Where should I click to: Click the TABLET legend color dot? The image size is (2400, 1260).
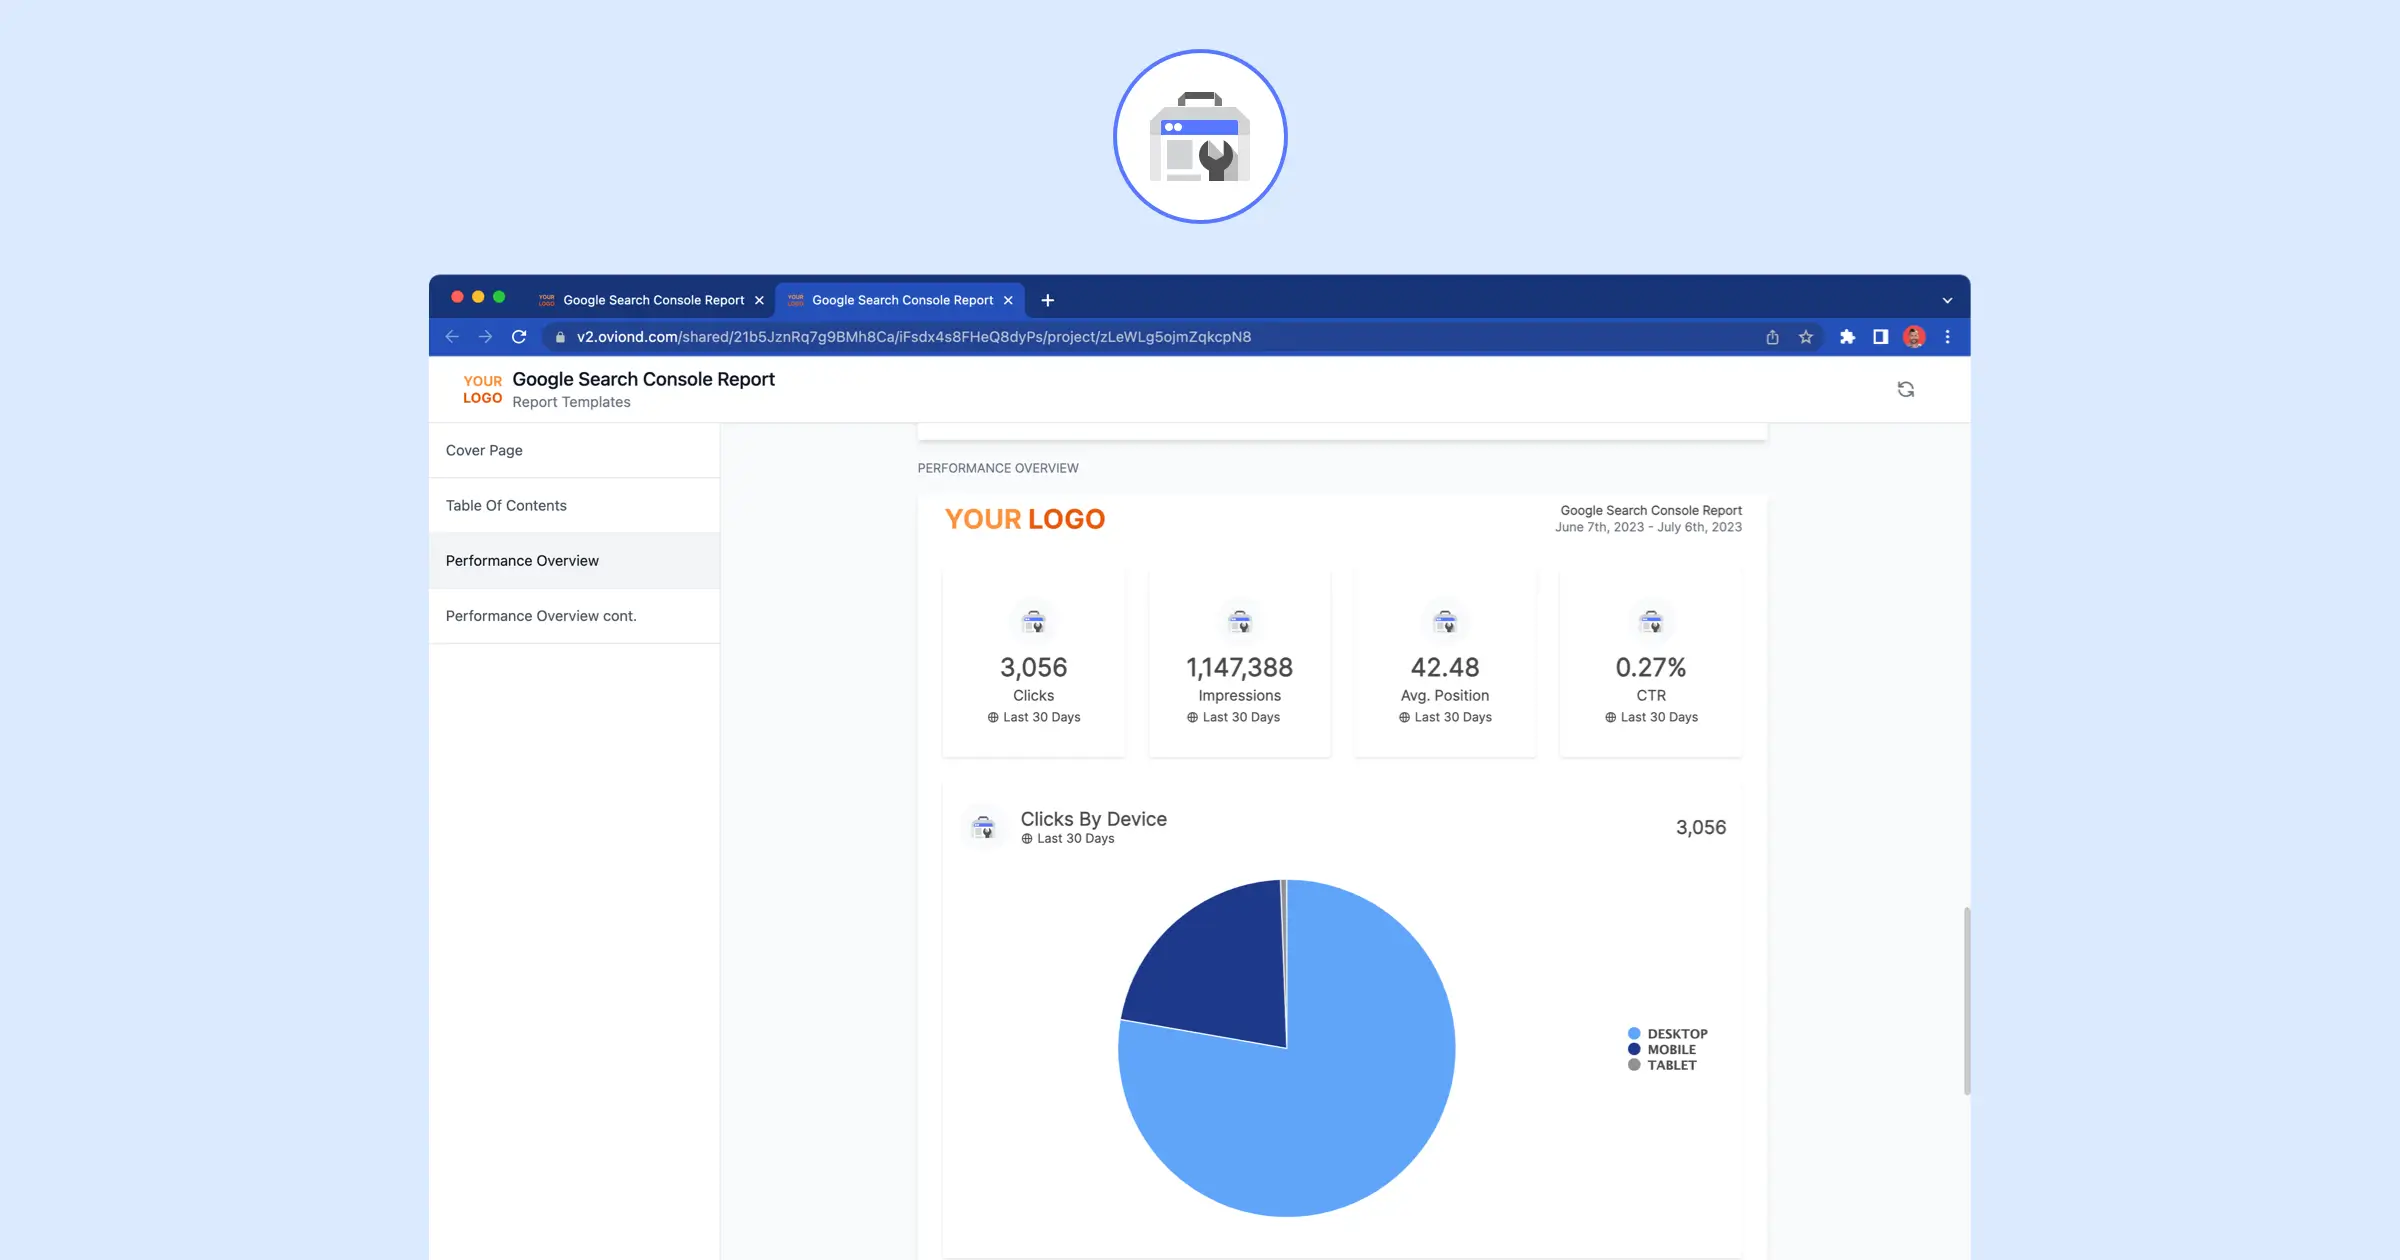tap(1634, 1065)
